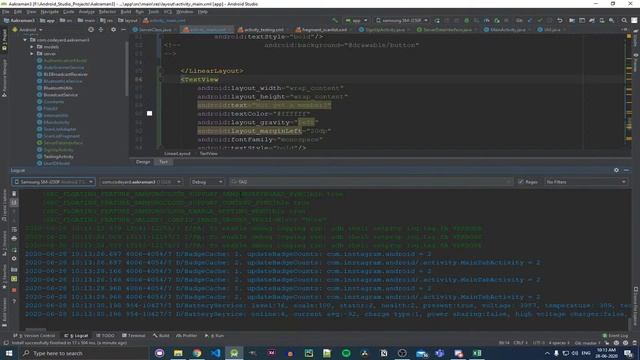This screenshot has height=360, width=640.
Task: Open the Version Control tool window
Action: pyautogui.click(x=34, y=336)
